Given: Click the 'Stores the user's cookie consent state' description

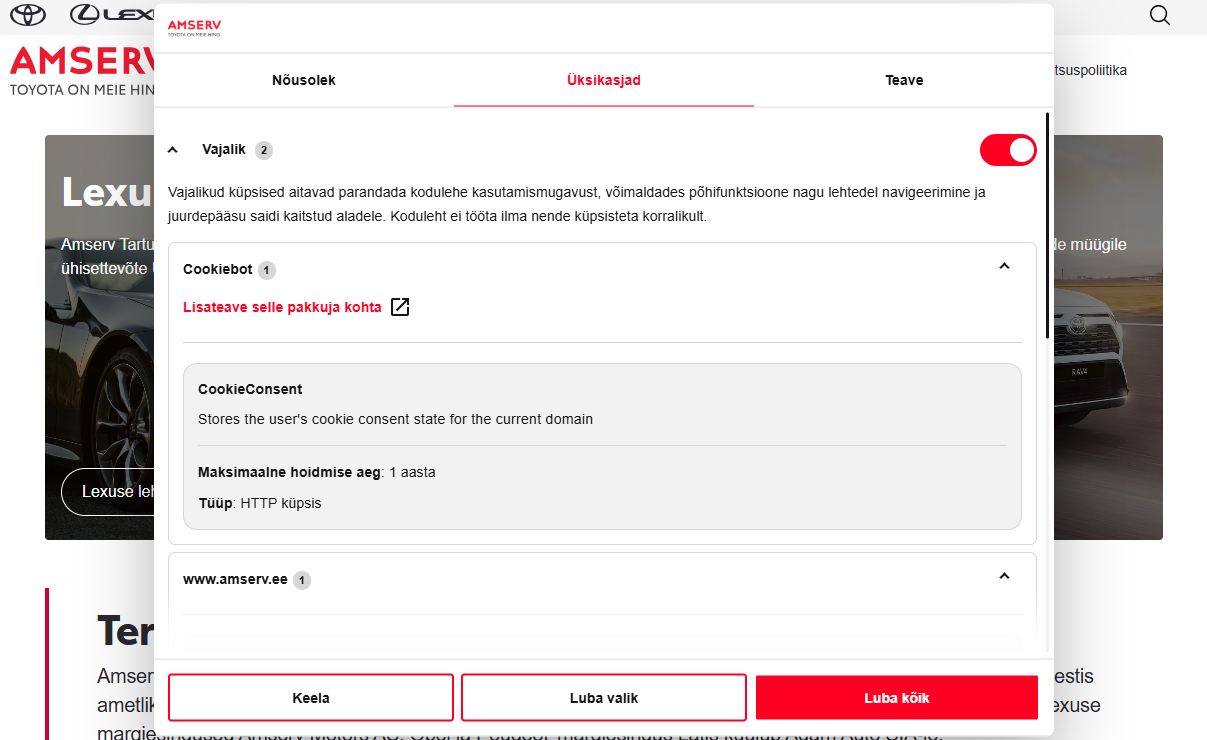Looking at the screenshot, I should pyautogui.click(x=395, y=419).
